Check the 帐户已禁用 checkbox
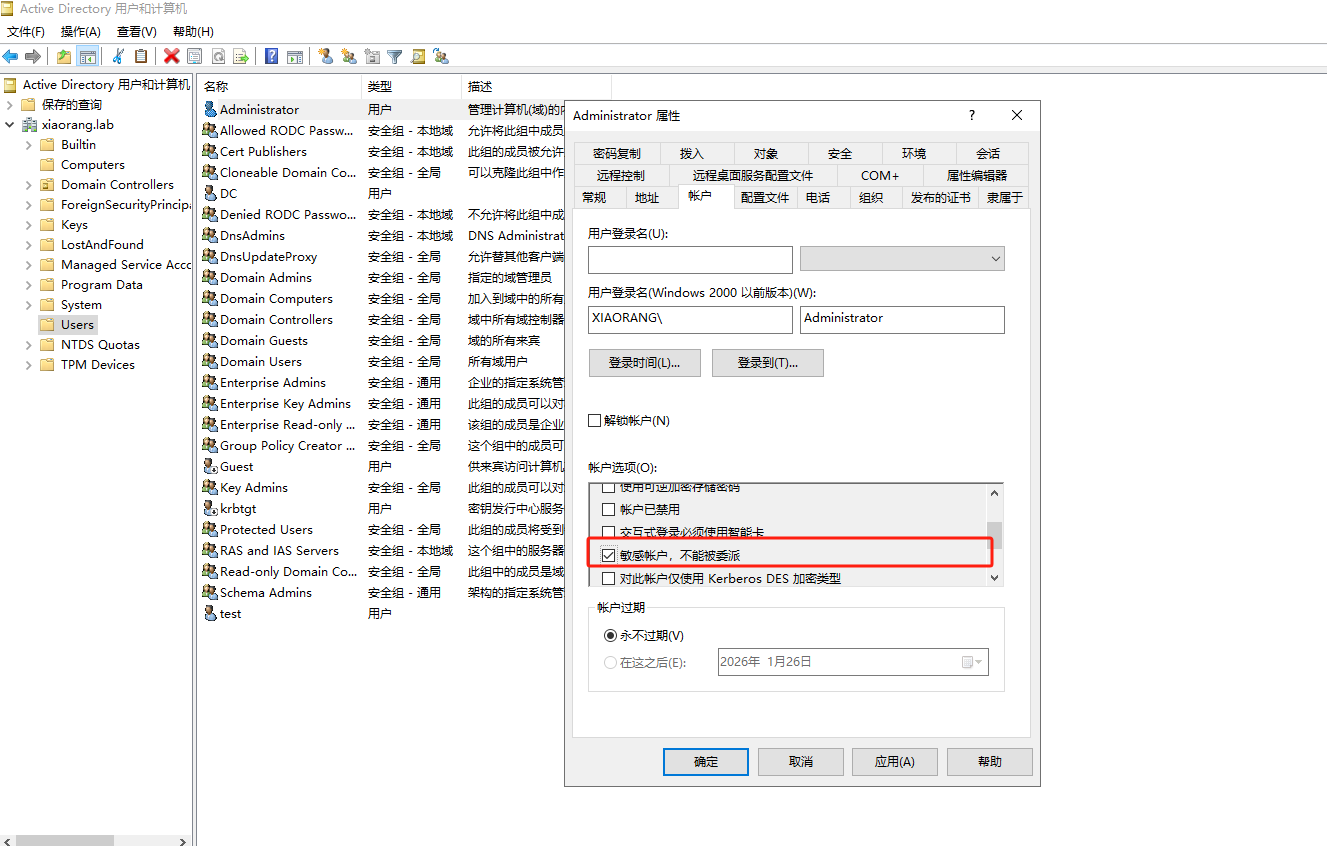This screenshot has width=1327, height=846. 609,509
